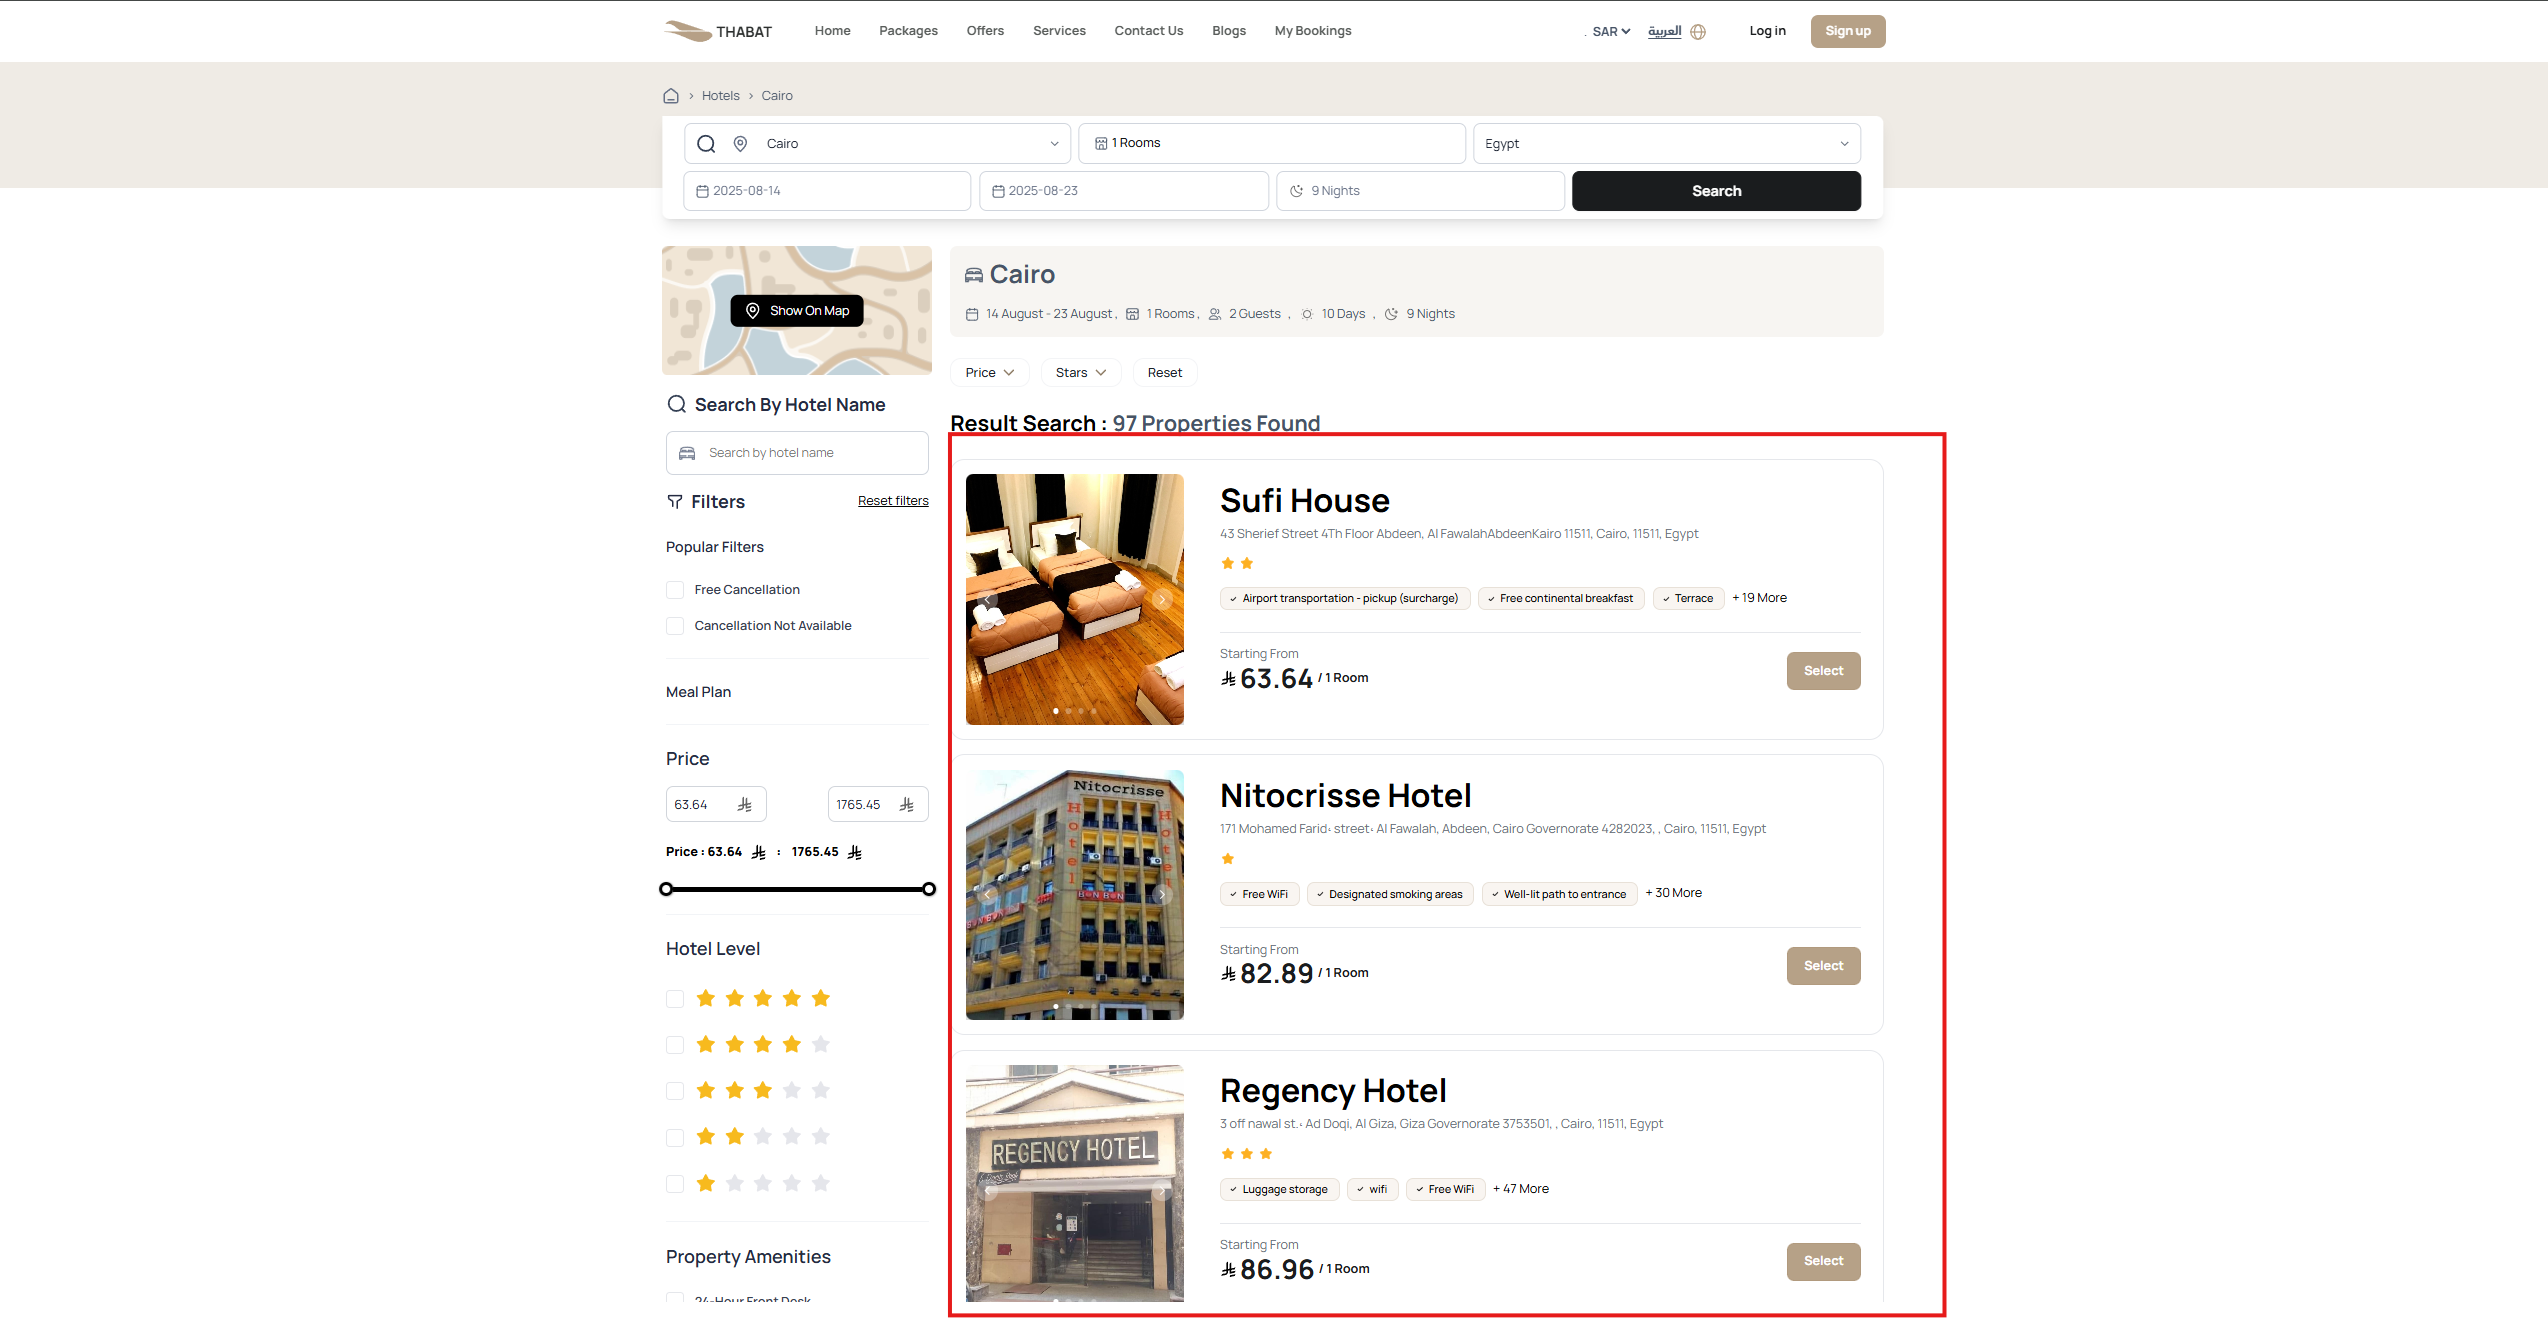Click next image arrow on Sufi House photo

tap(1162, 600)
